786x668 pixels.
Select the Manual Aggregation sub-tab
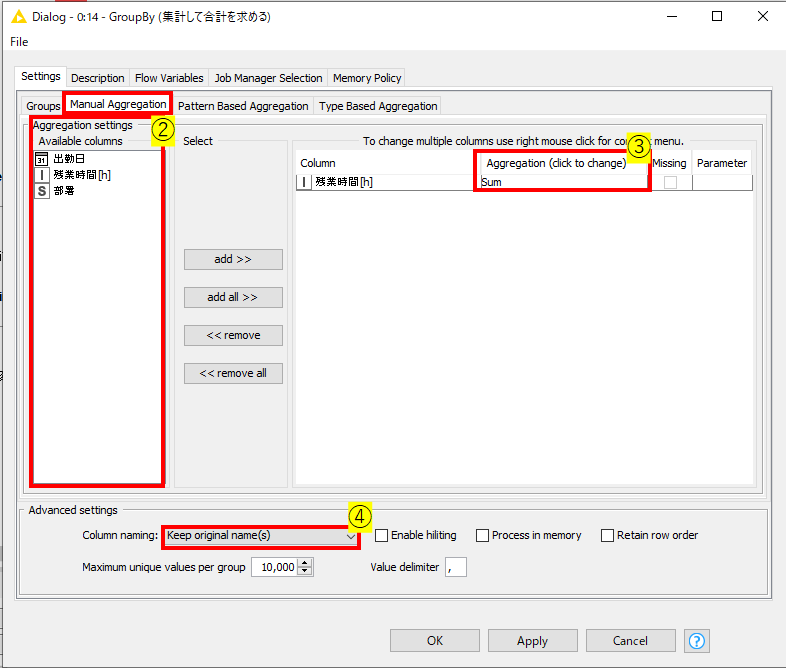point(118,104)
